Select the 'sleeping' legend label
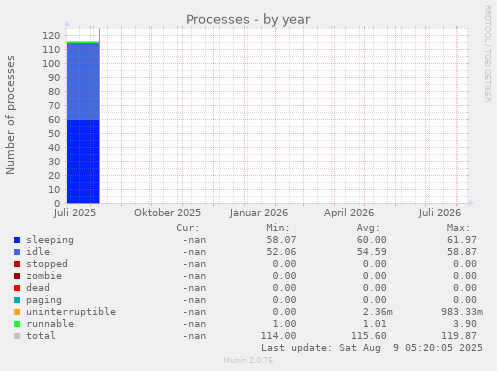The height and width of the screenshot is (371, 497). coord(50,240)
